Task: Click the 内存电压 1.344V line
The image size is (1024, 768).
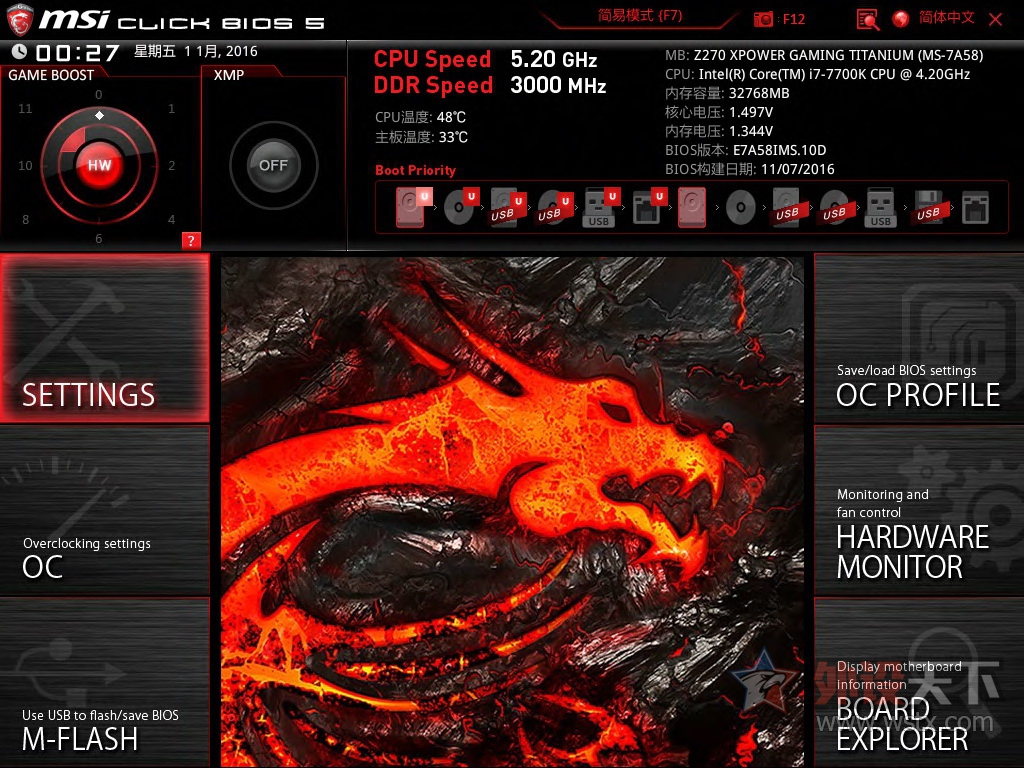Action: [719, 131]
